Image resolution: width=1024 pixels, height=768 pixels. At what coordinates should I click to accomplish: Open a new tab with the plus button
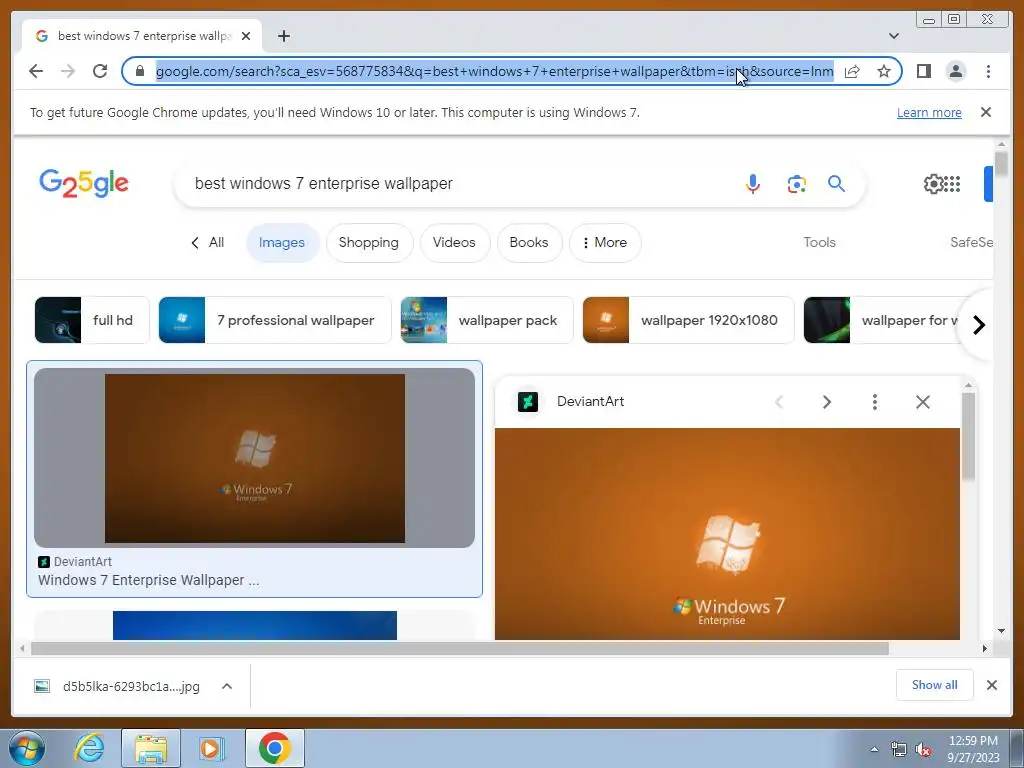pyautogui.click(x=283, y=36)
